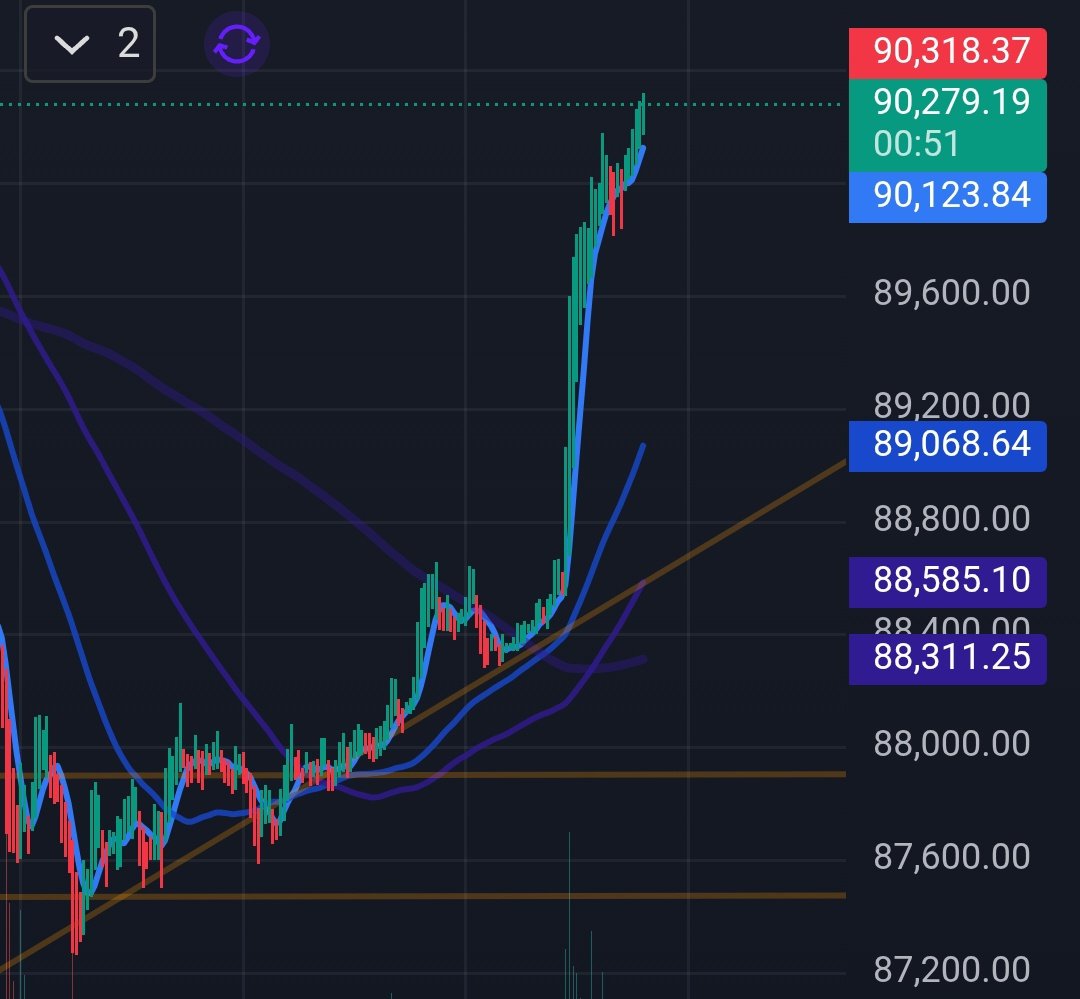Tap the purple indicator label 88,311.25
The height and width of the screenshot is (999, 1080).
coord(946,657)
